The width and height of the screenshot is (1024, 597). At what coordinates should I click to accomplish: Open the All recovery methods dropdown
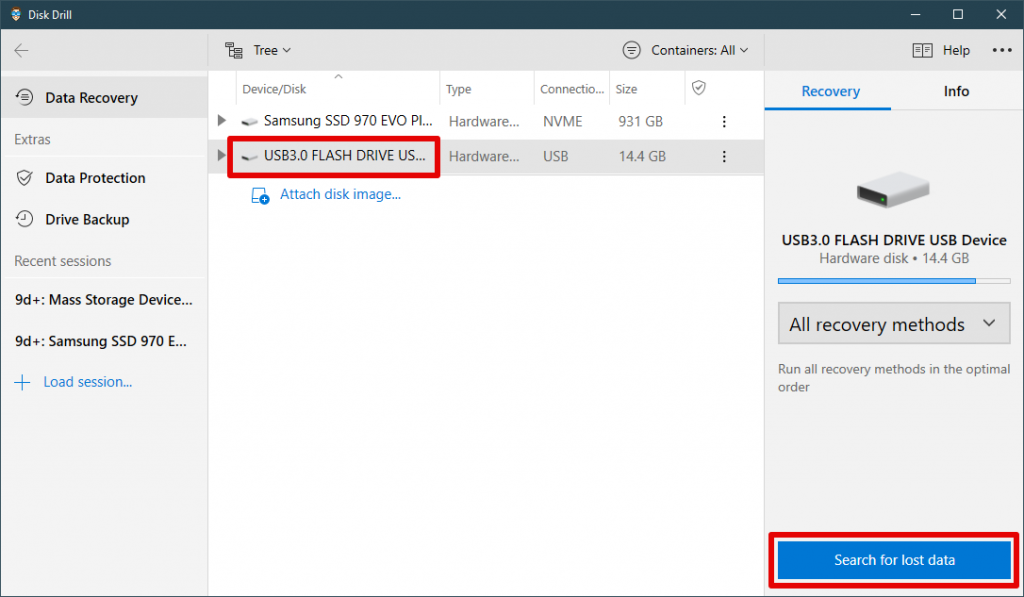(893, 323)
